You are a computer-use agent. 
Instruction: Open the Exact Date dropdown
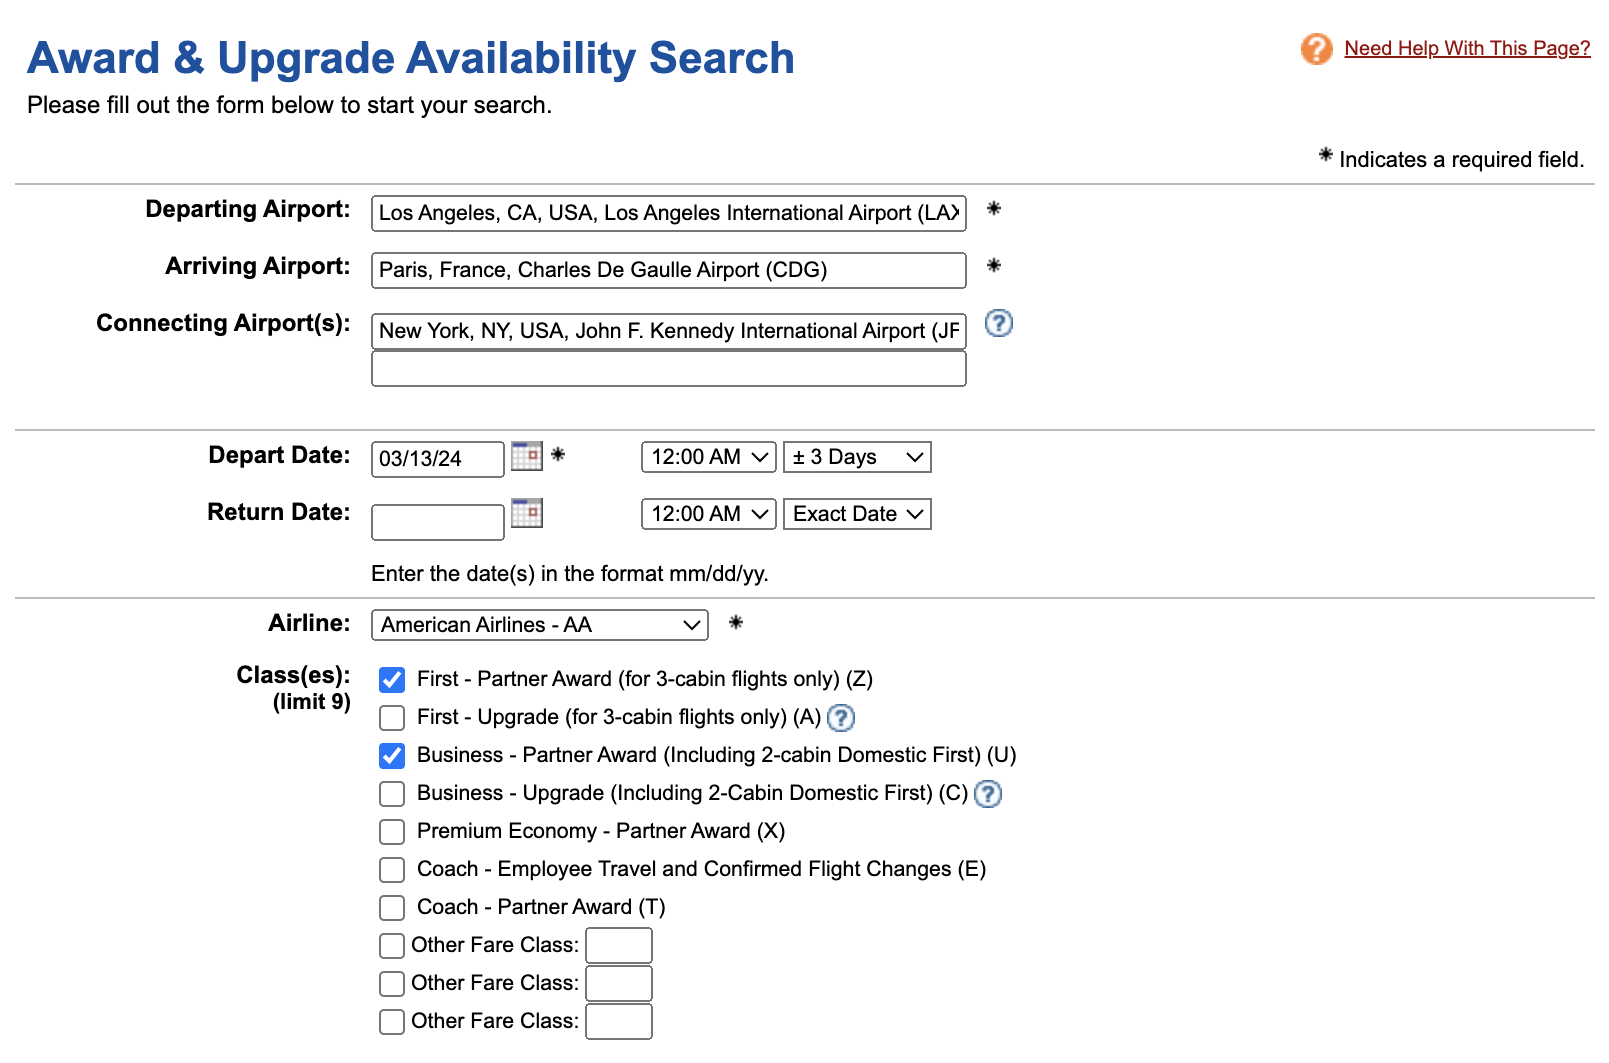pos(857,514)
